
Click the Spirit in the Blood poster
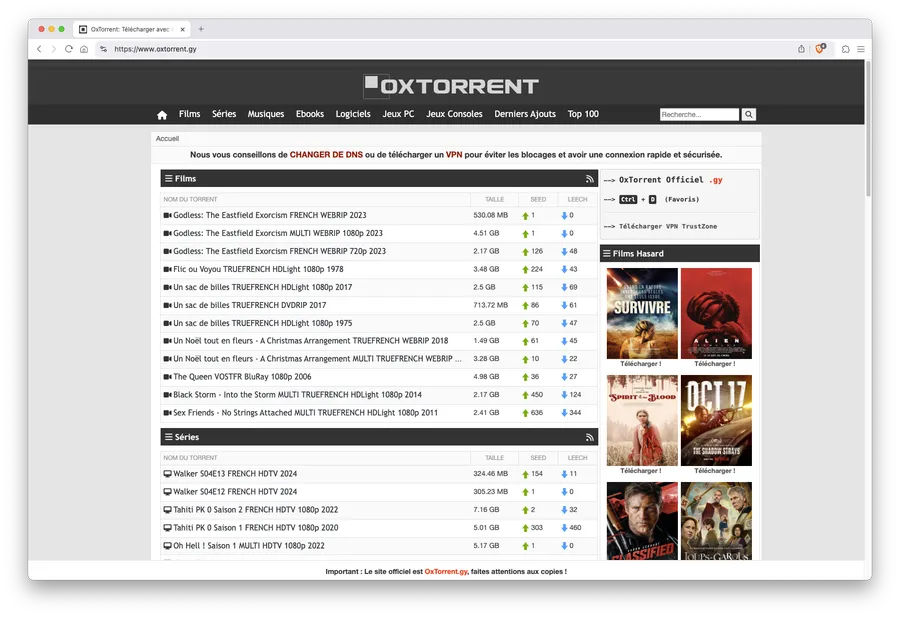[x=642, y=420]
